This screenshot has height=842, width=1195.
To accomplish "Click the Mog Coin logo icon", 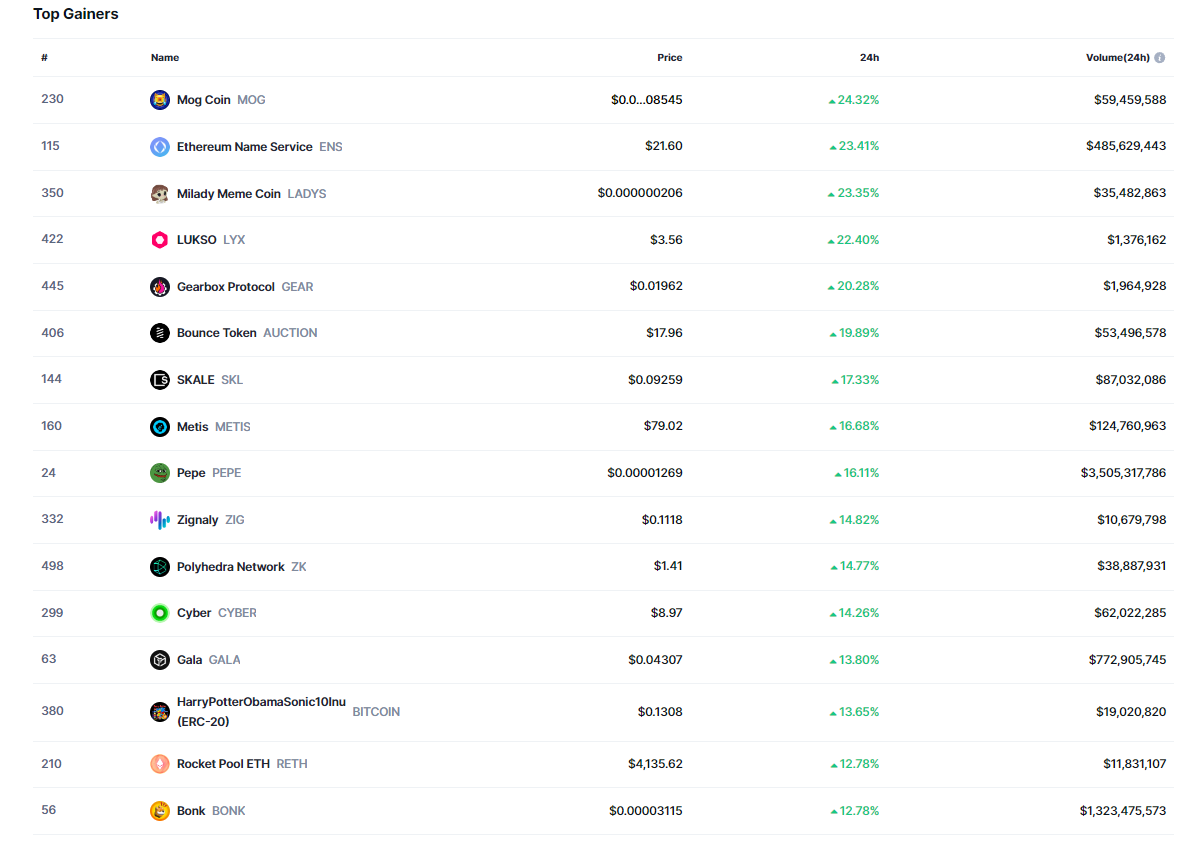I will pyautogui.click(x=160, y=100).
